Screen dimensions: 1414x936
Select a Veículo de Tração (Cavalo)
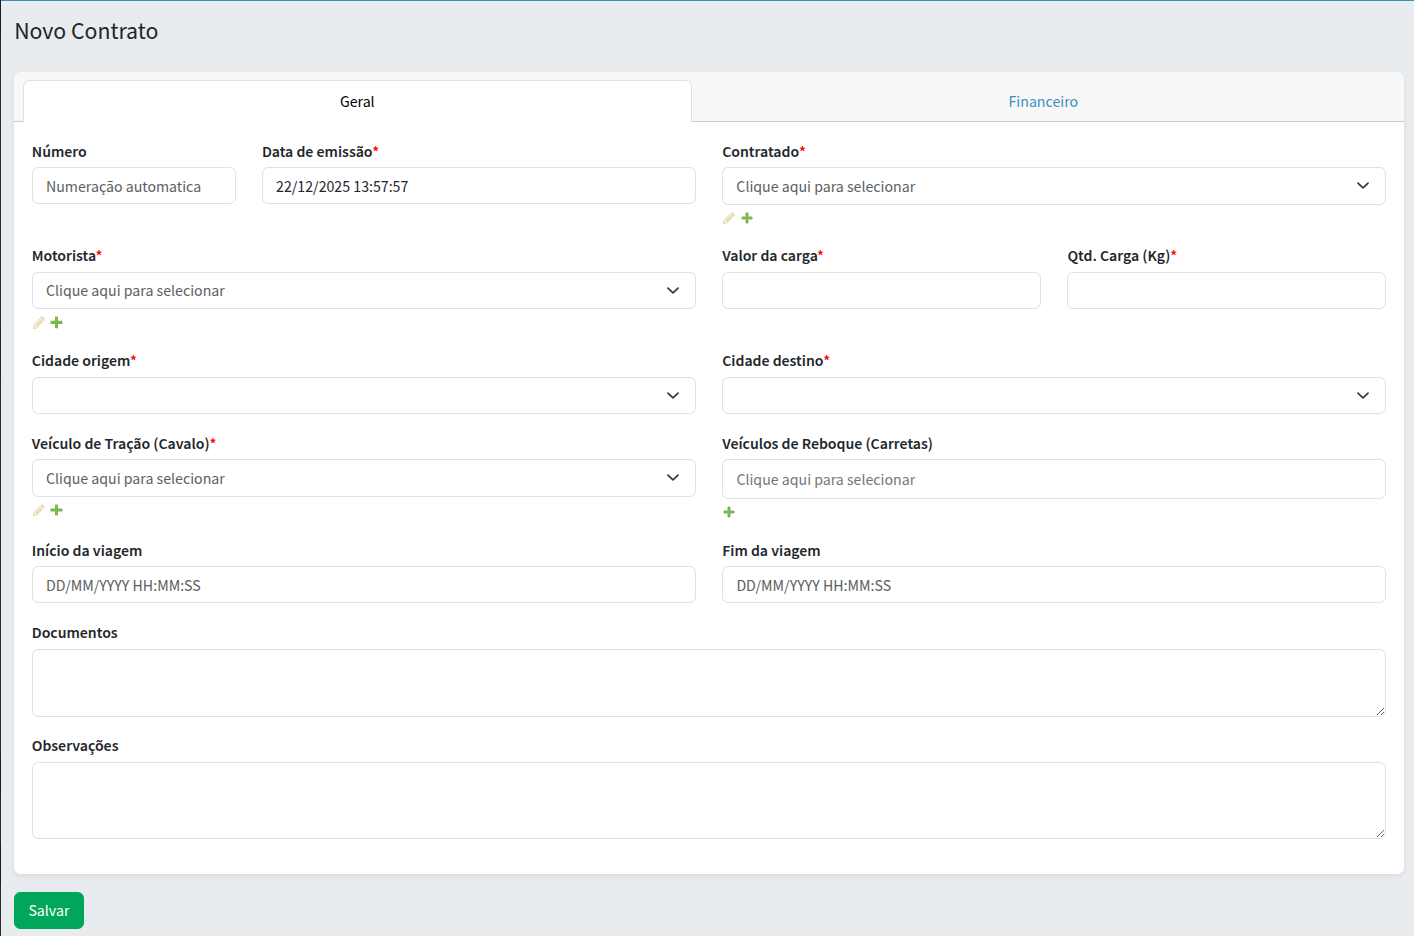click(x=363, y=478)
